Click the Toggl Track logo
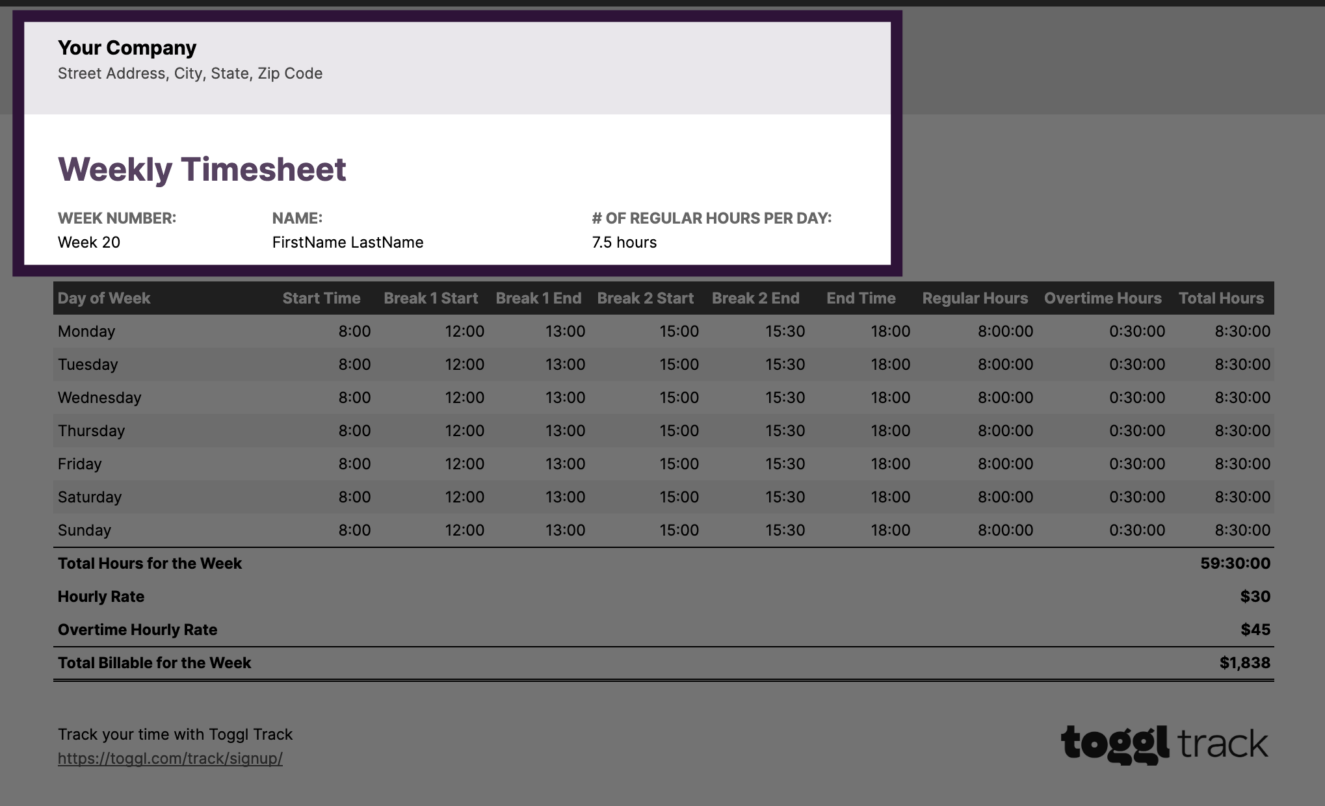 (x=1163, y=744)
